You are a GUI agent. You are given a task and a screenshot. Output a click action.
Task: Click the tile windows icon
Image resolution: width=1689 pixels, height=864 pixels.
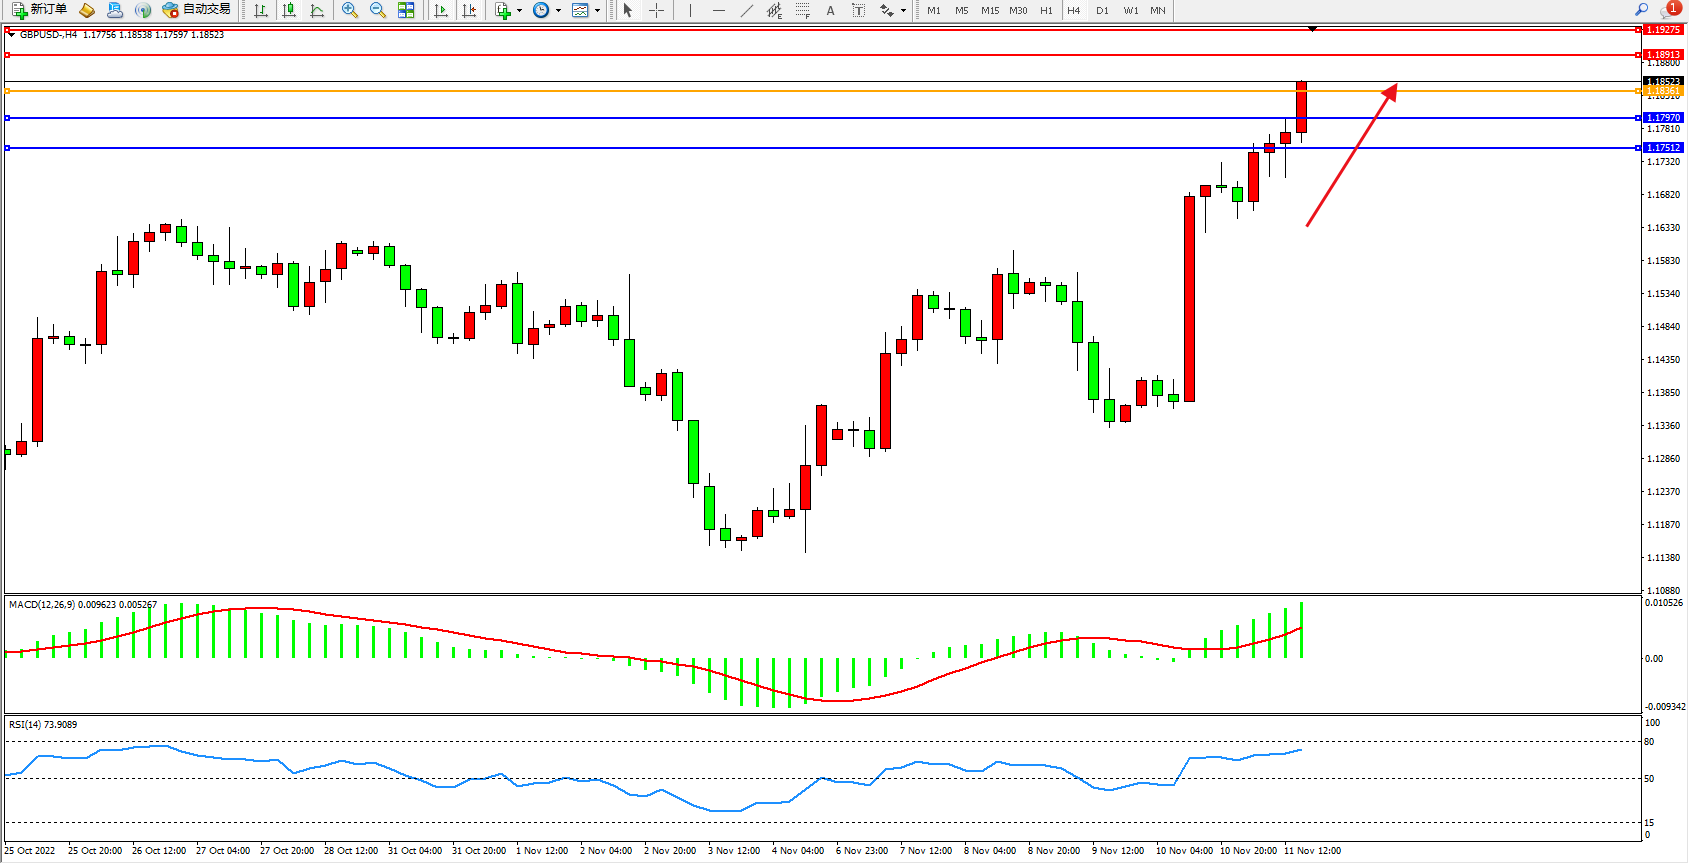pyautogui.click(x=406, y=10)
